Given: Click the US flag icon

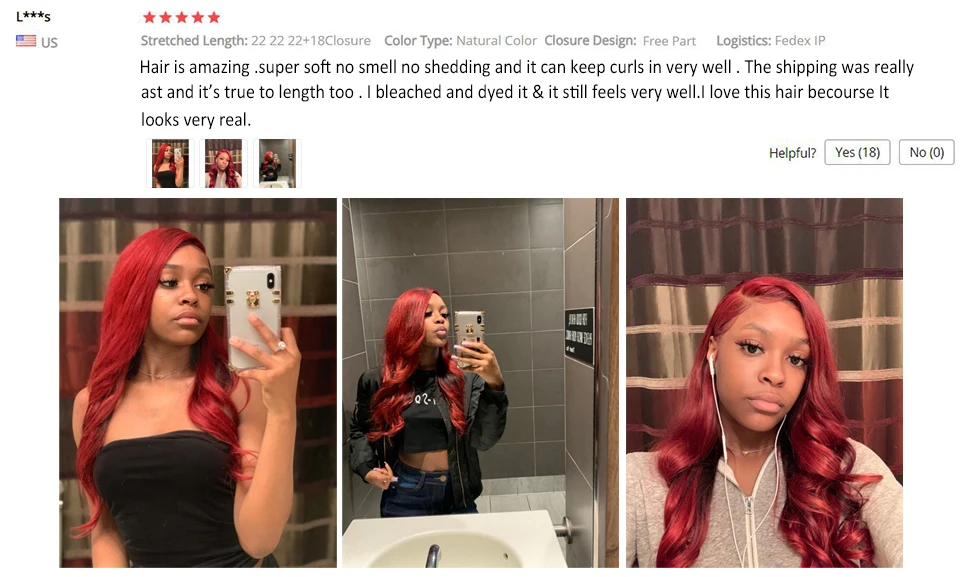Looking at the screenshot, I should (26, 41).
